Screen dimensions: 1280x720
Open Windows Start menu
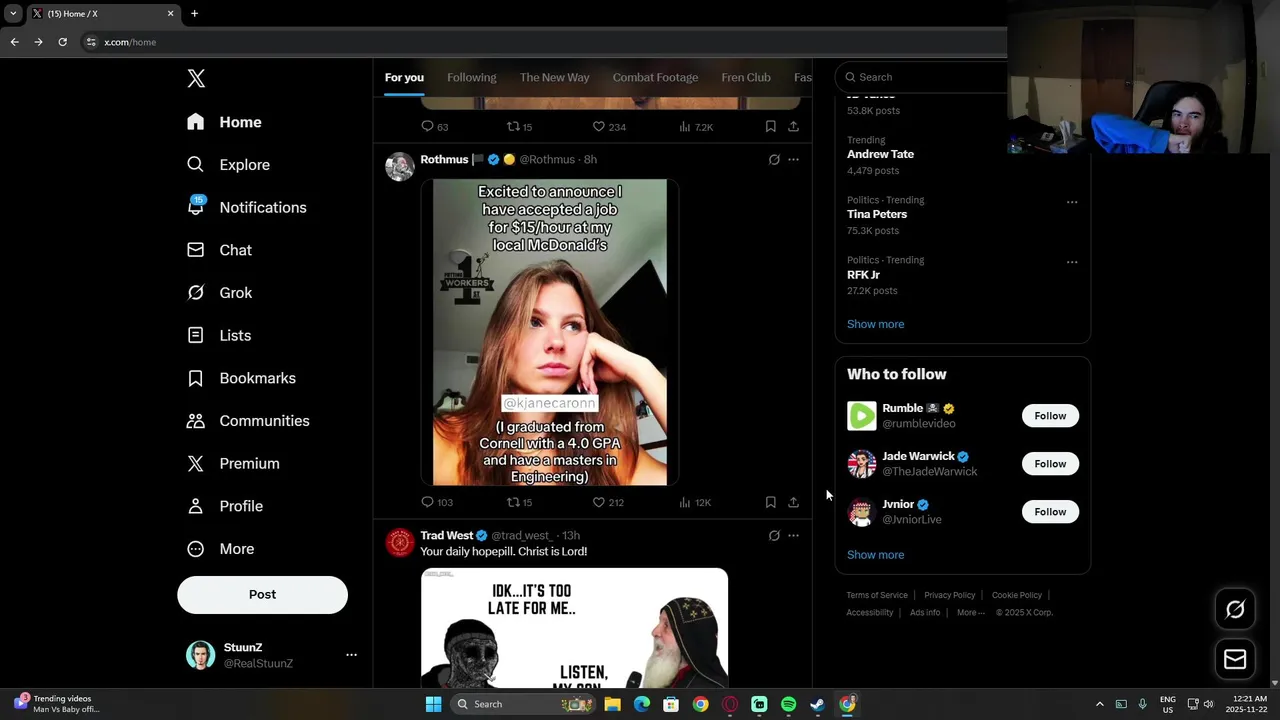click(433, 704)
